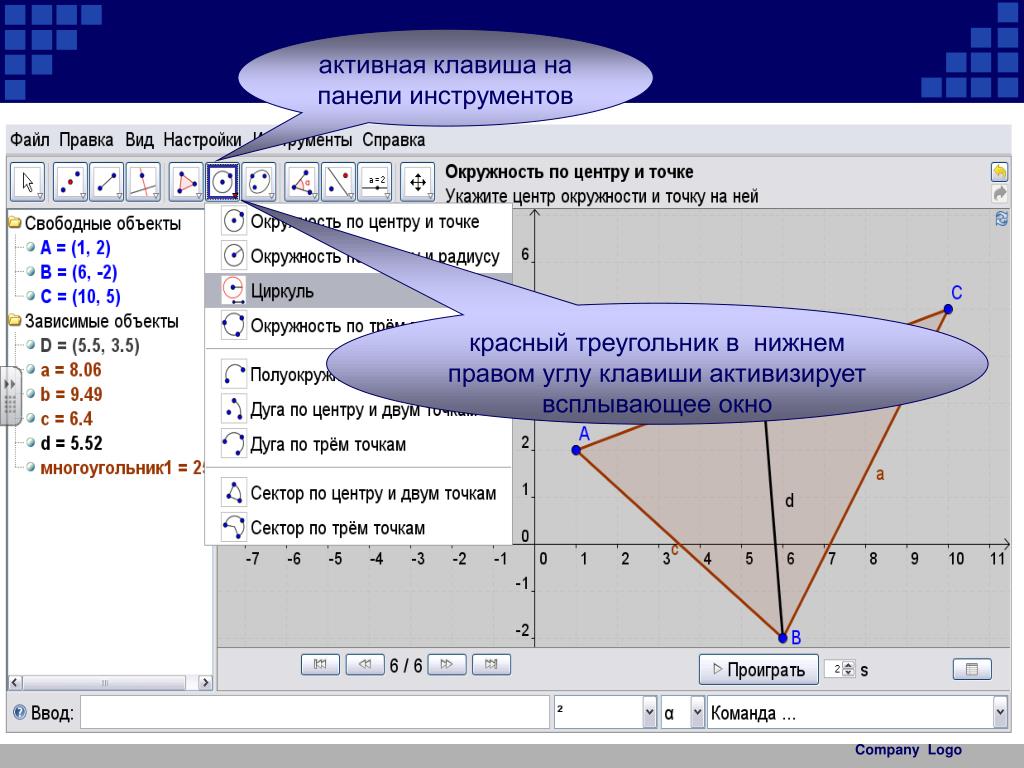Select the Circle with center tool button

pyautogui.click(x=223, y=182)
